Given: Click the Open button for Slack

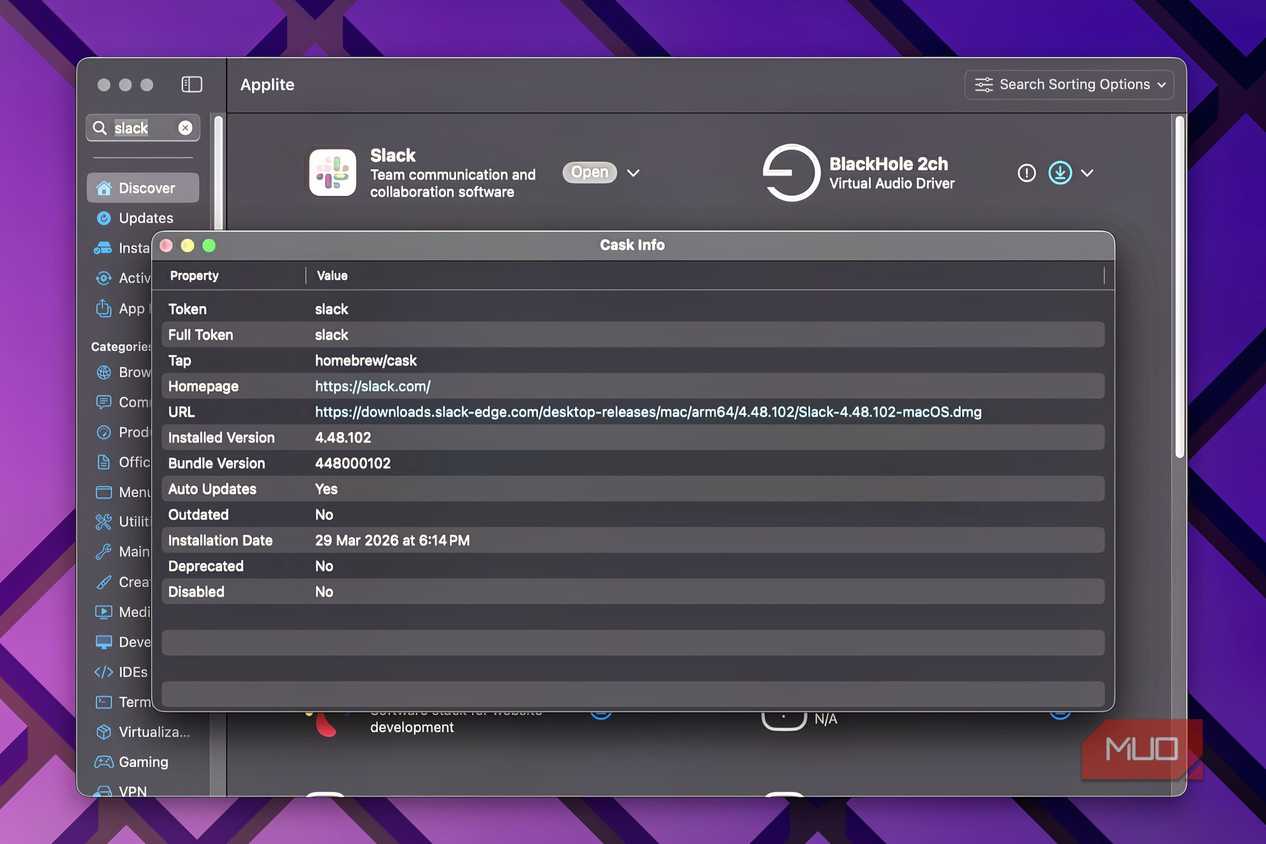Looking at the screenshot, I should pyautogui.click(x=590, y=173).
